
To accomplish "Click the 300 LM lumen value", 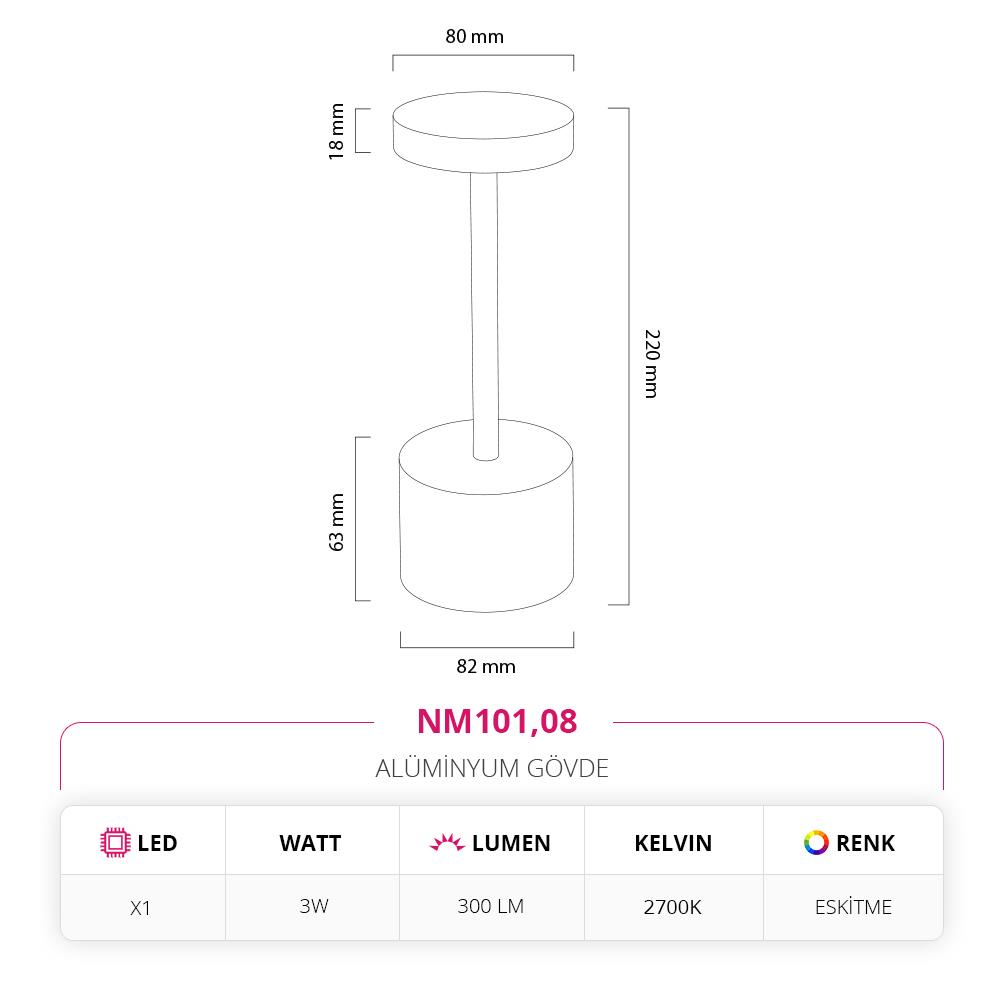I will click(x=491, y=907).
